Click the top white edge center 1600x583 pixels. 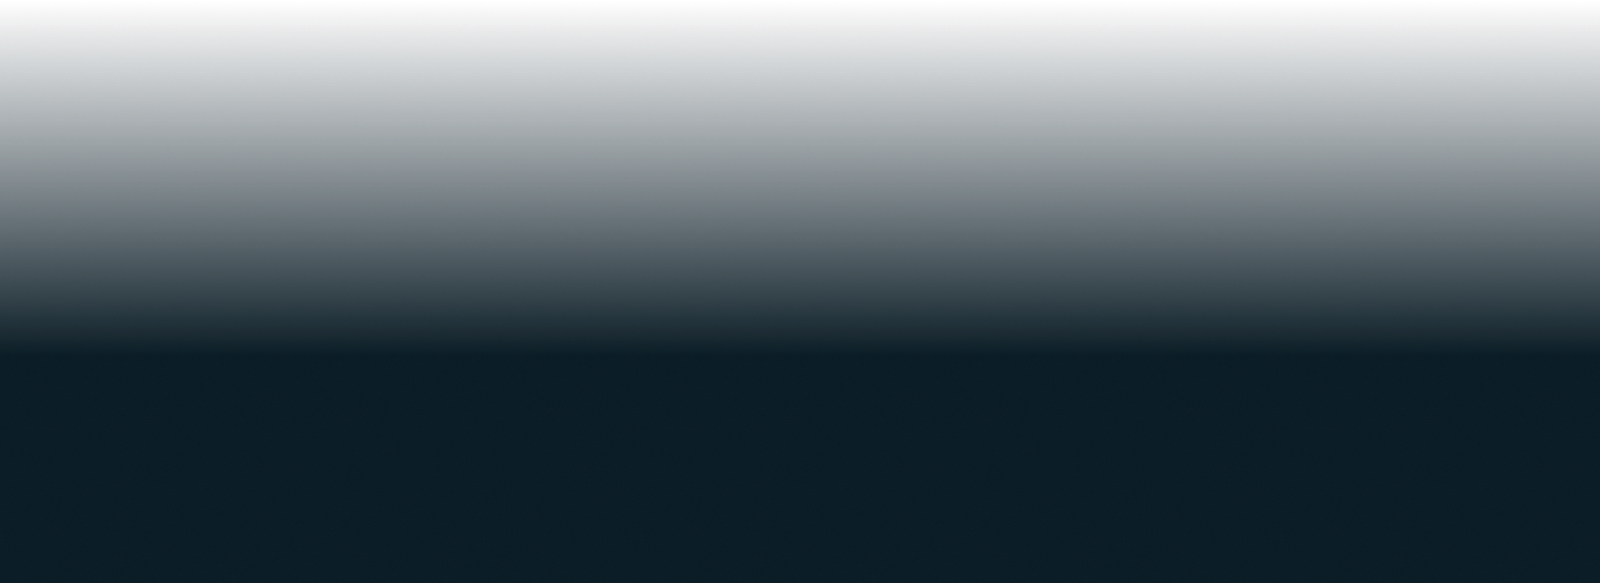pyautogui.click(x=800, y=3)
